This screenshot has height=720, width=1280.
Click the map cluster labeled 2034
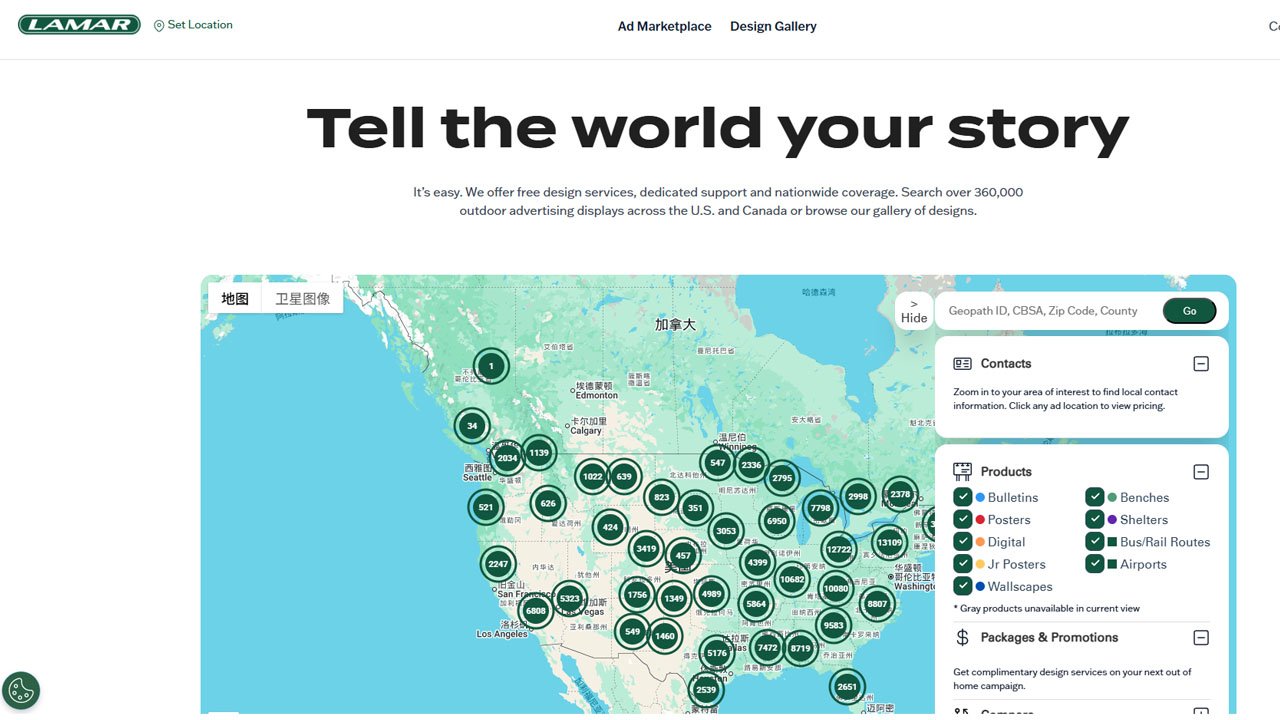point(507,458)
